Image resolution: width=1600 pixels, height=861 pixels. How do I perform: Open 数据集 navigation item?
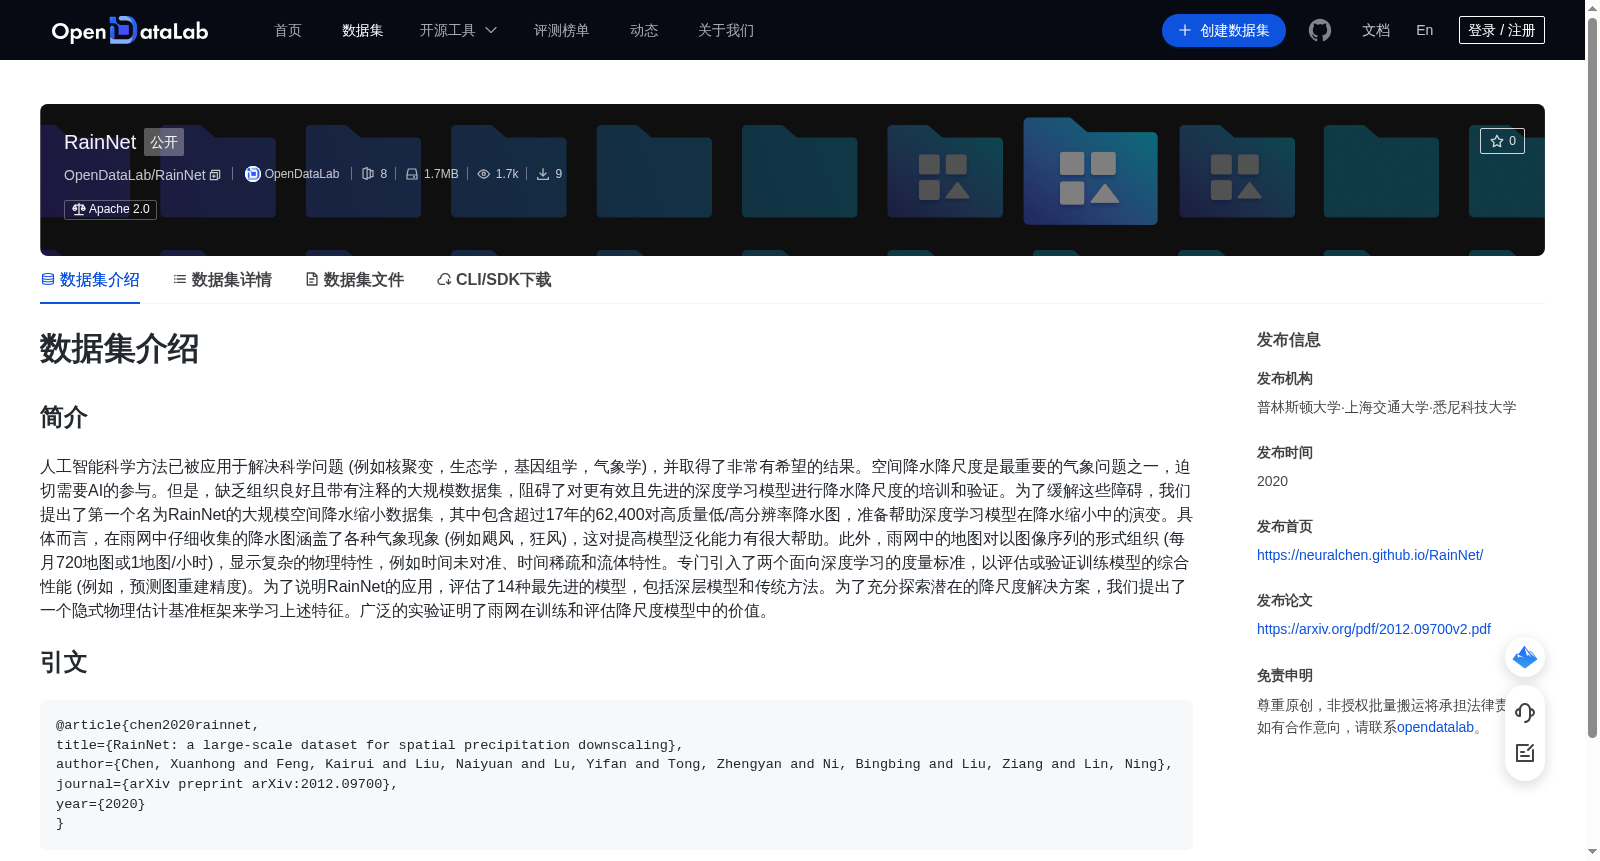coord(362,30)
